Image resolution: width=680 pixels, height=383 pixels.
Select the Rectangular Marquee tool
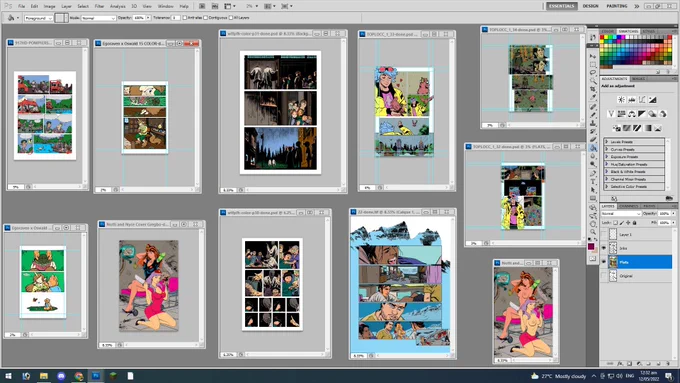click(593, 64)
